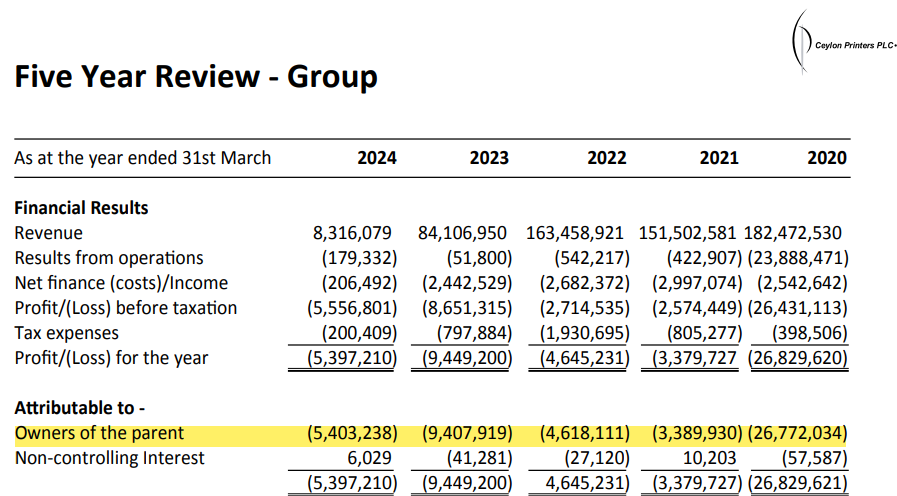Select pre-tax loss (5,556,801)
Viewport: 897px width, 496px height.
pos(352,308)
